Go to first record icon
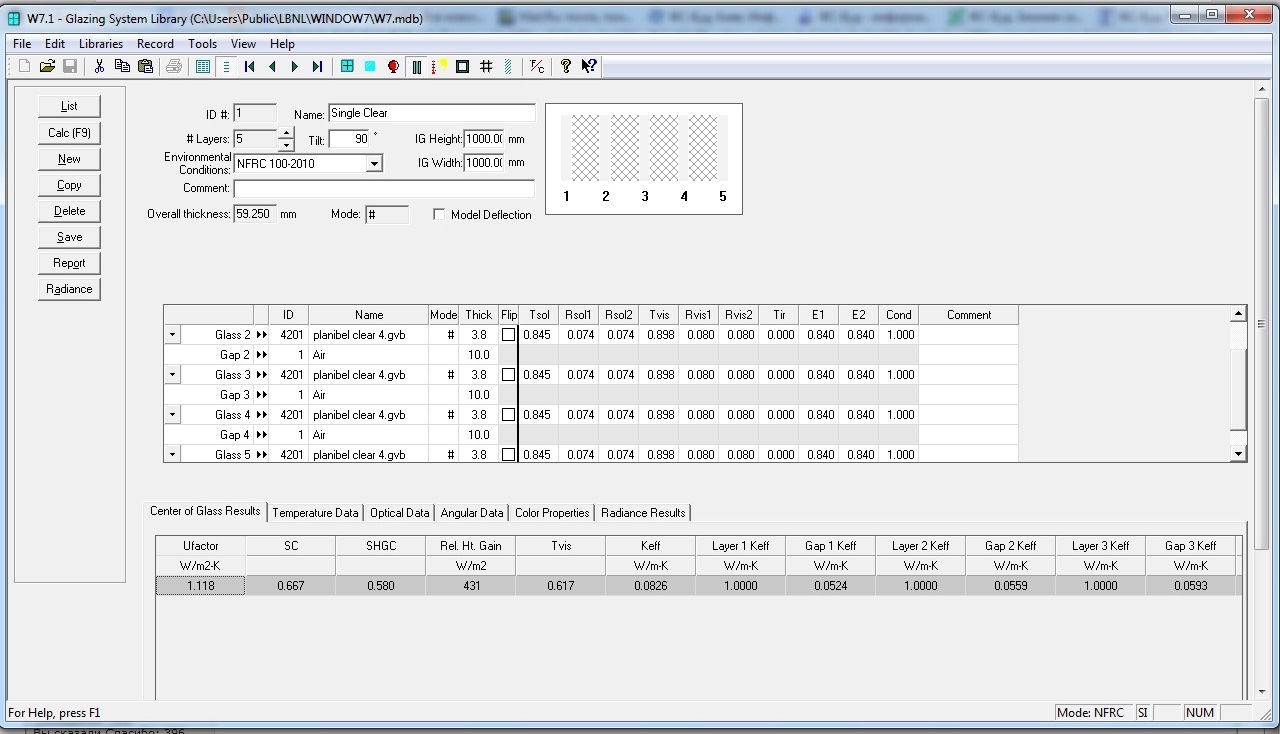1280x734 pixels. tap(249, 66)
